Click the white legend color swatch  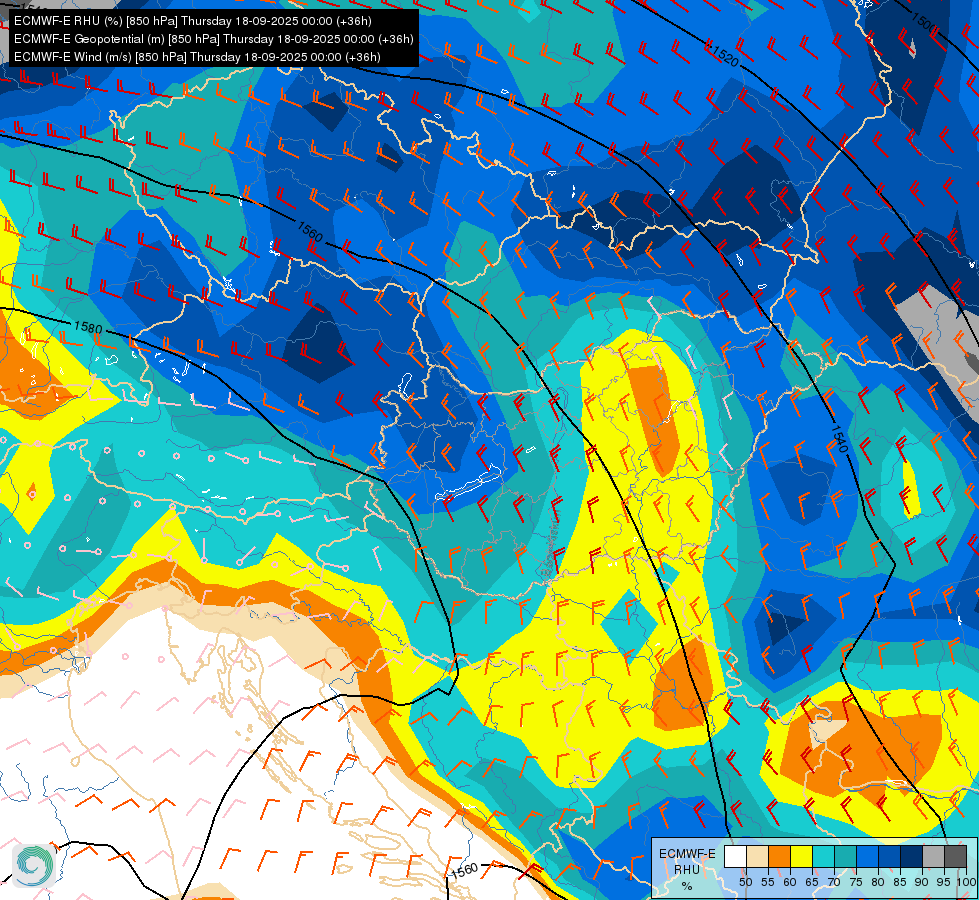click(735, 856)
